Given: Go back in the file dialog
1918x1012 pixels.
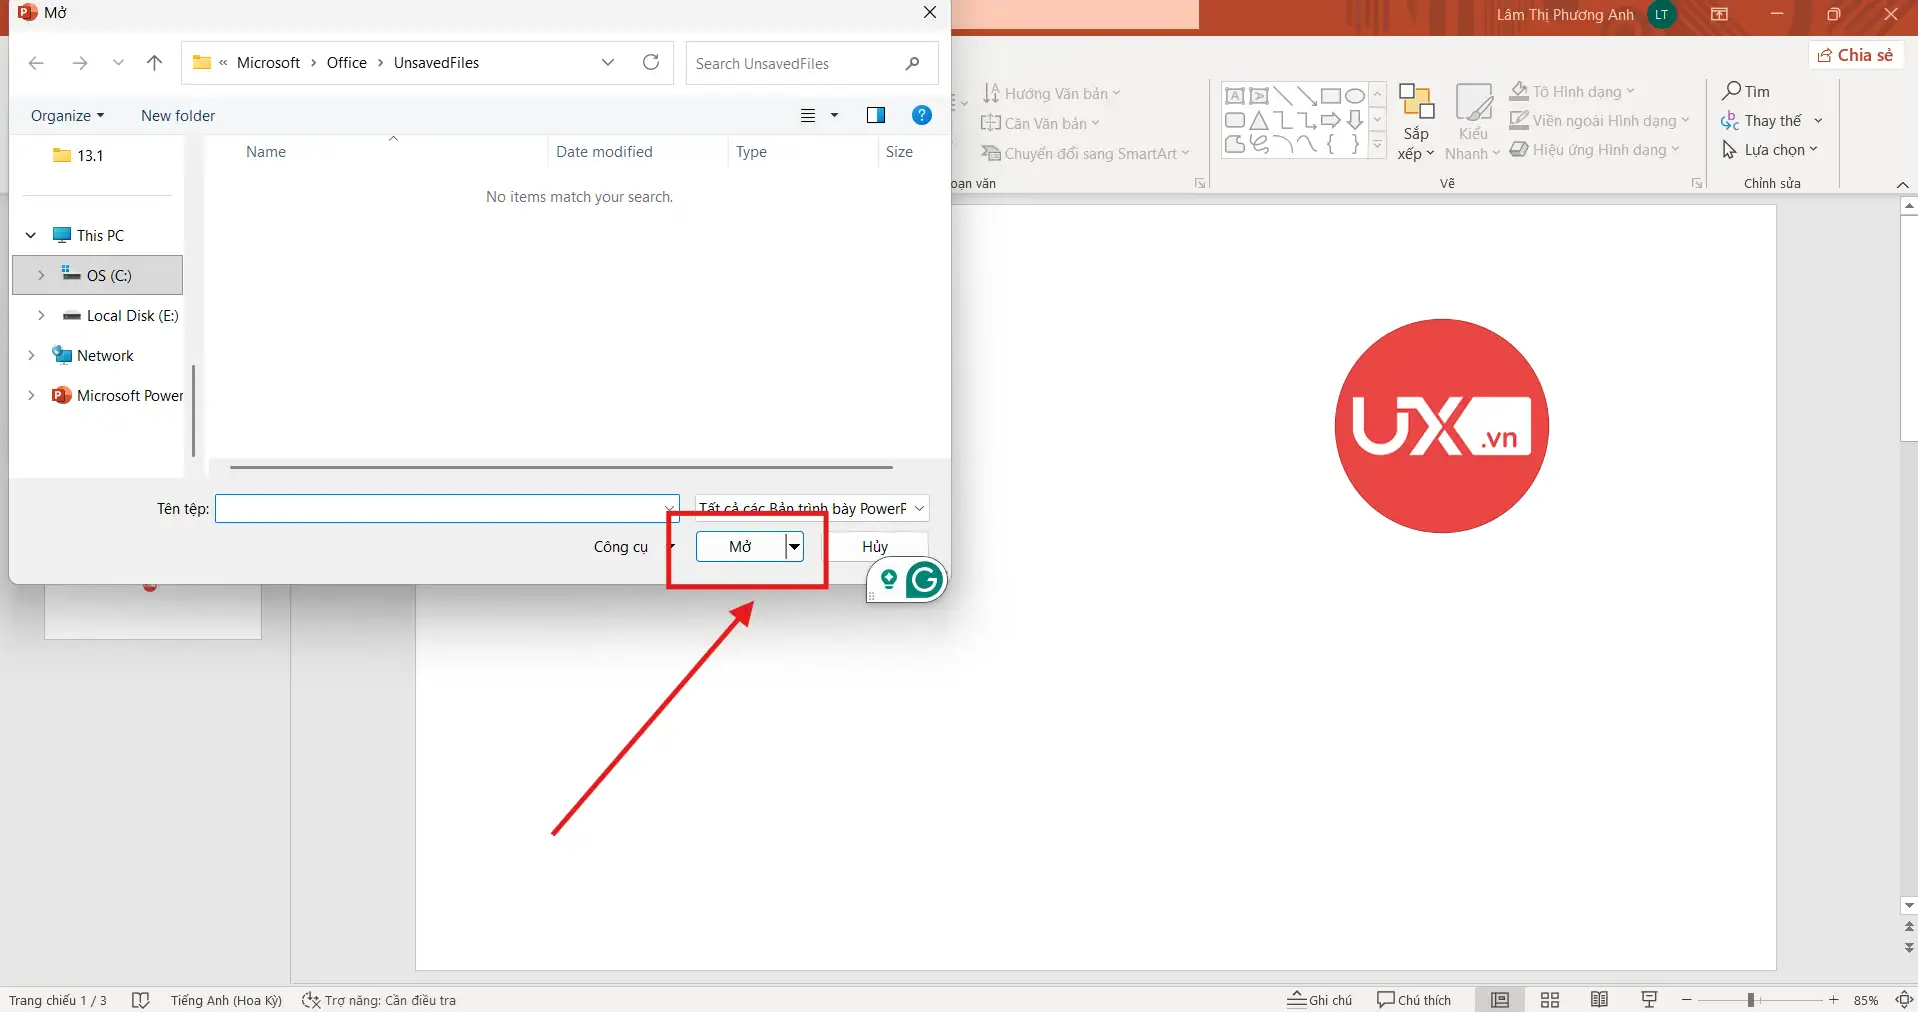Looking at the screenshot, I should (x=36, y=63).
